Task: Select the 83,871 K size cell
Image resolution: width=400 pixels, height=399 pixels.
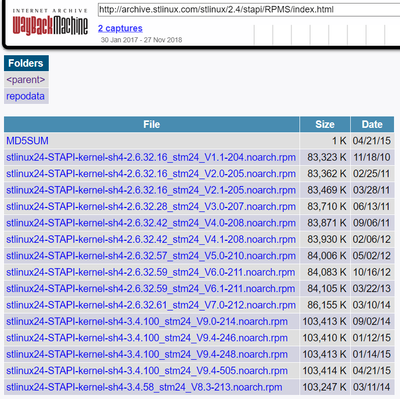Action: [325, 223]
